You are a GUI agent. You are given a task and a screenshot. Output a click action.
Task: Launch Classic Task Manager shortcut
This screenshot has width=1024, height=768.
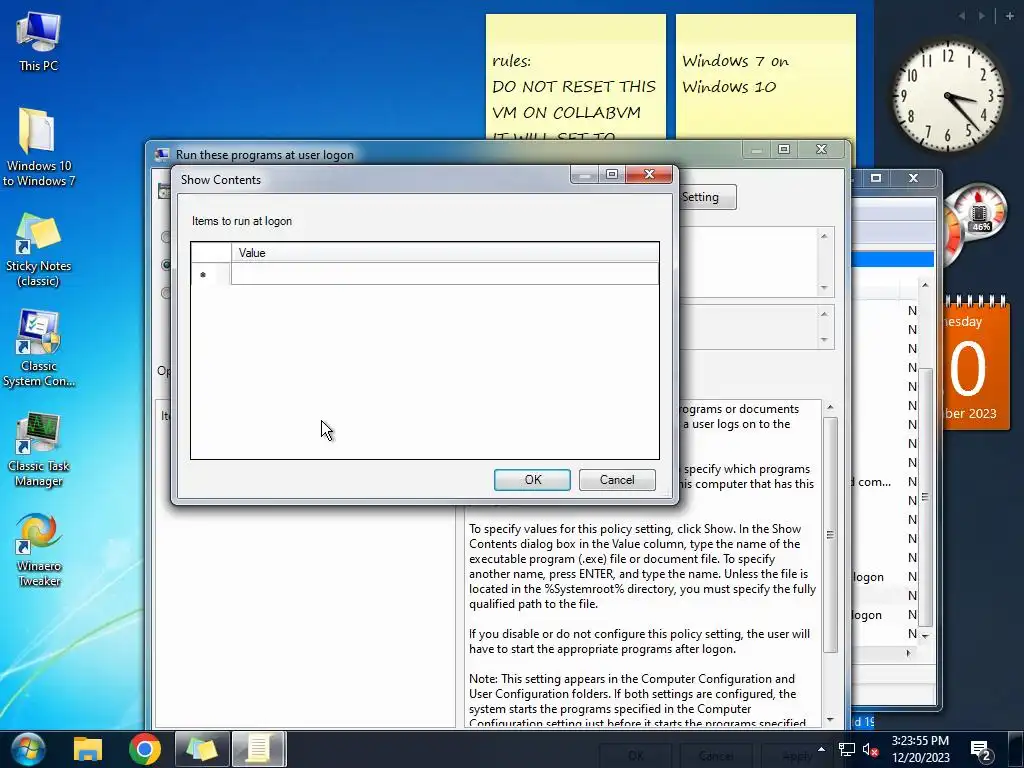pos(38,449)
